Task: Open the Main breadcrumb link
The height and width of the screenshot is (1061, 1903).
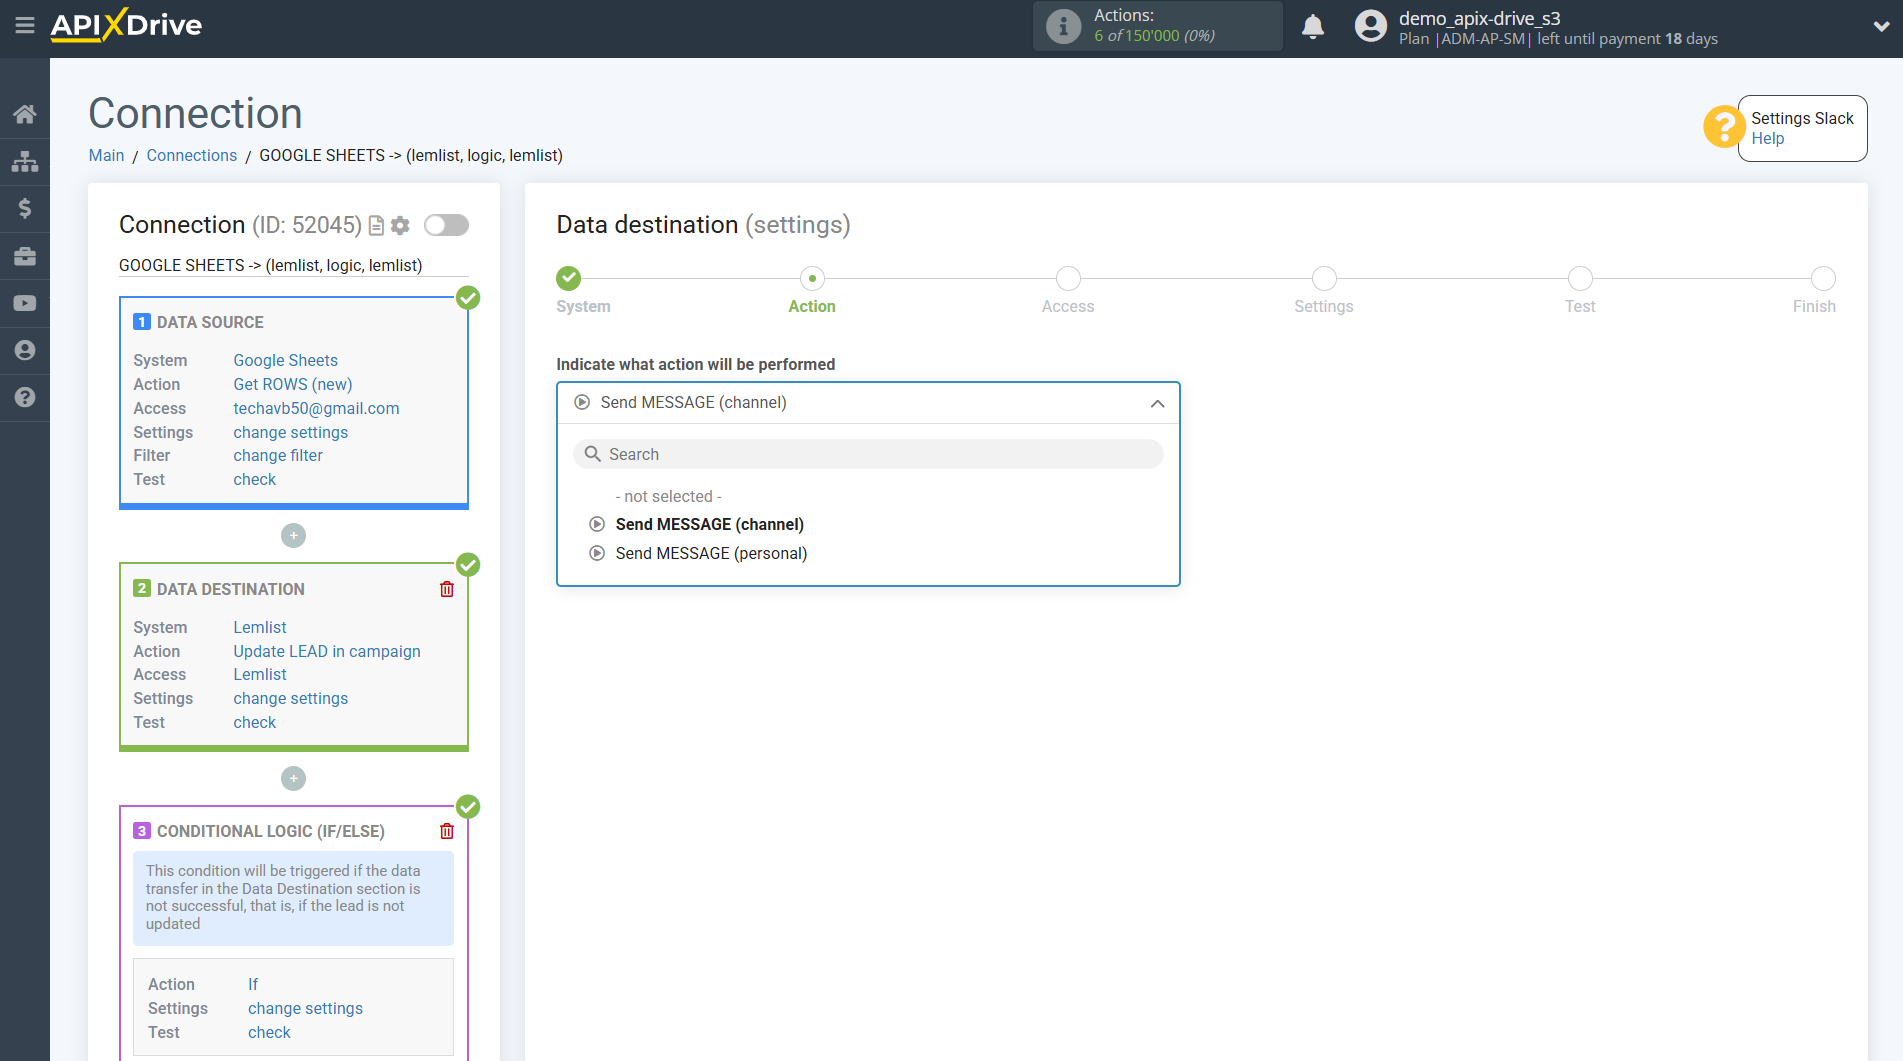Action: click(x=106, y=155)
